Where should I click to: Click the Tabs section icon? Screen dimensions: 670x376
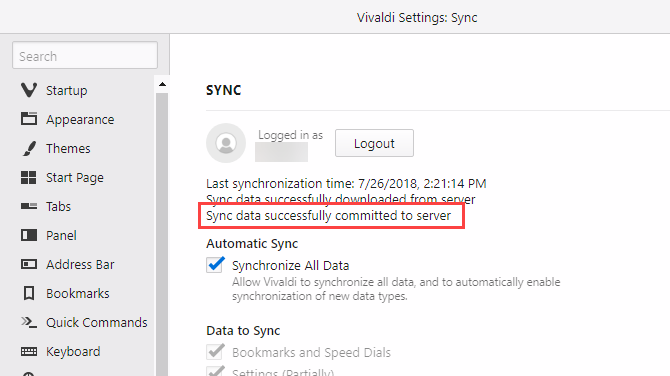click(29, 206)
